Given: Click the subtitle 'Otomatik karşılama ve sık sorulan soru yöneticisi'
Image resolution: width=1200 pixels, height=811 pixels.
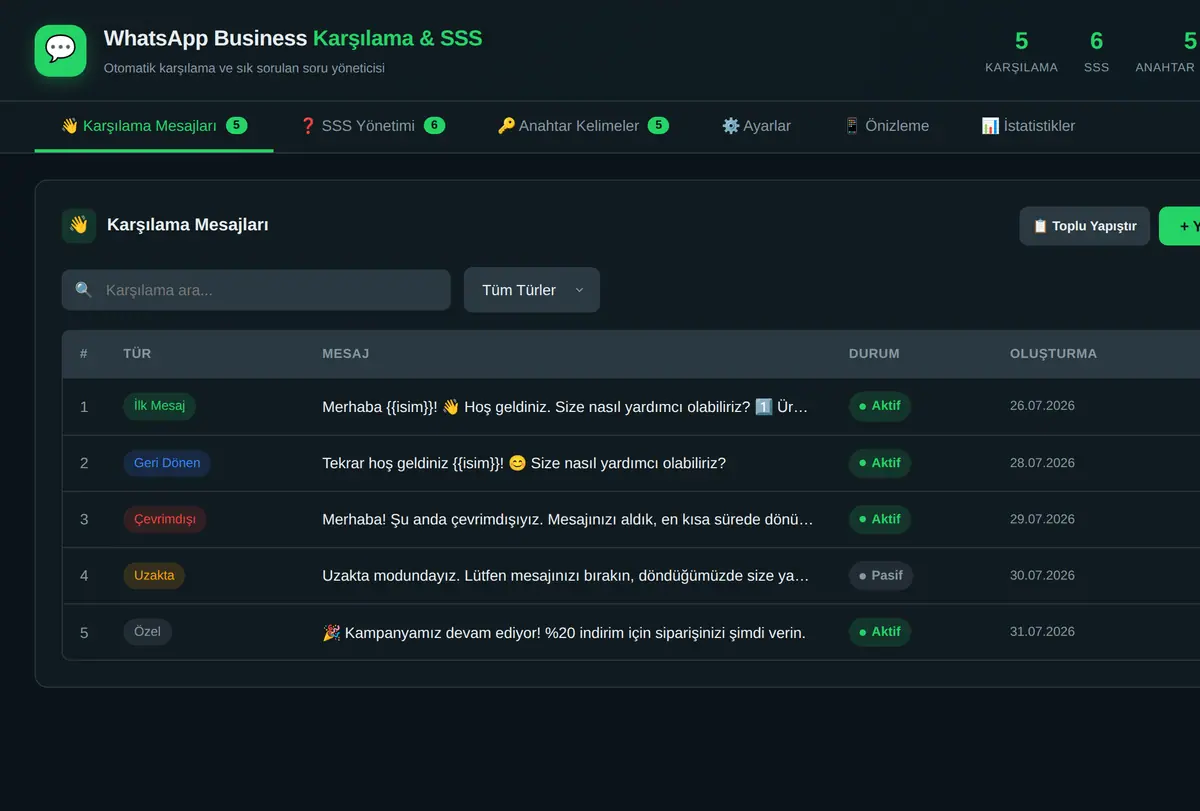Looking at the screenshot, I should [x=244, y=68].
